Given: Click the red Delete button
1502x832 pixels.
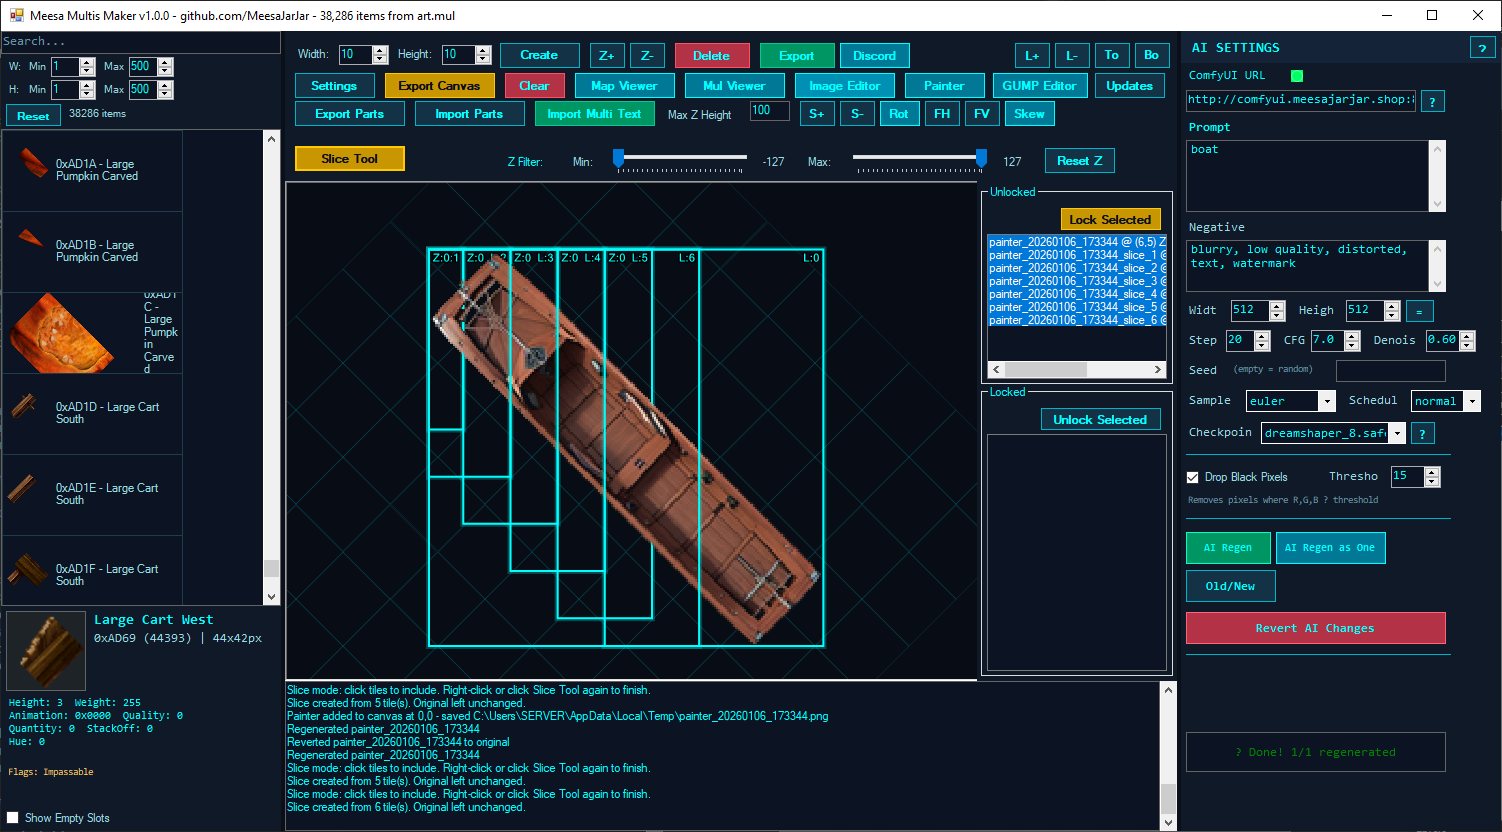Looking at the screenshot, I should tap(711, 56).
